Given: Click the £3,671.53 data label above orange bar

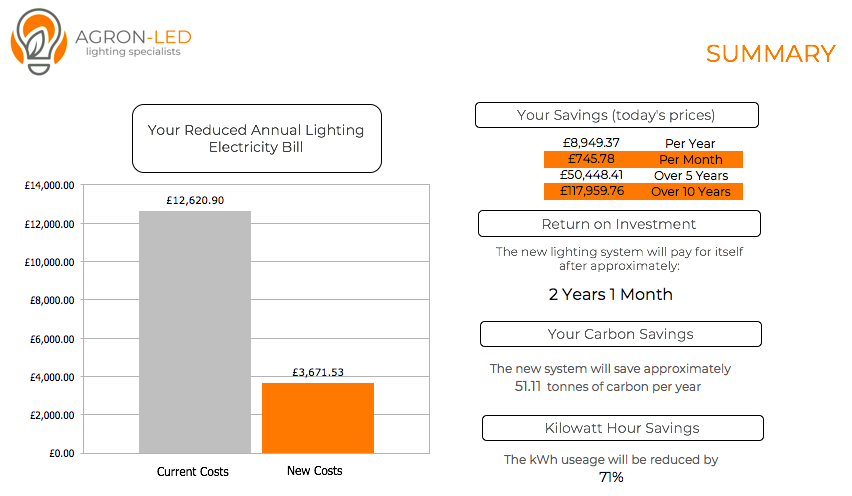Looking at the screenshot, I should pos(318,372).
